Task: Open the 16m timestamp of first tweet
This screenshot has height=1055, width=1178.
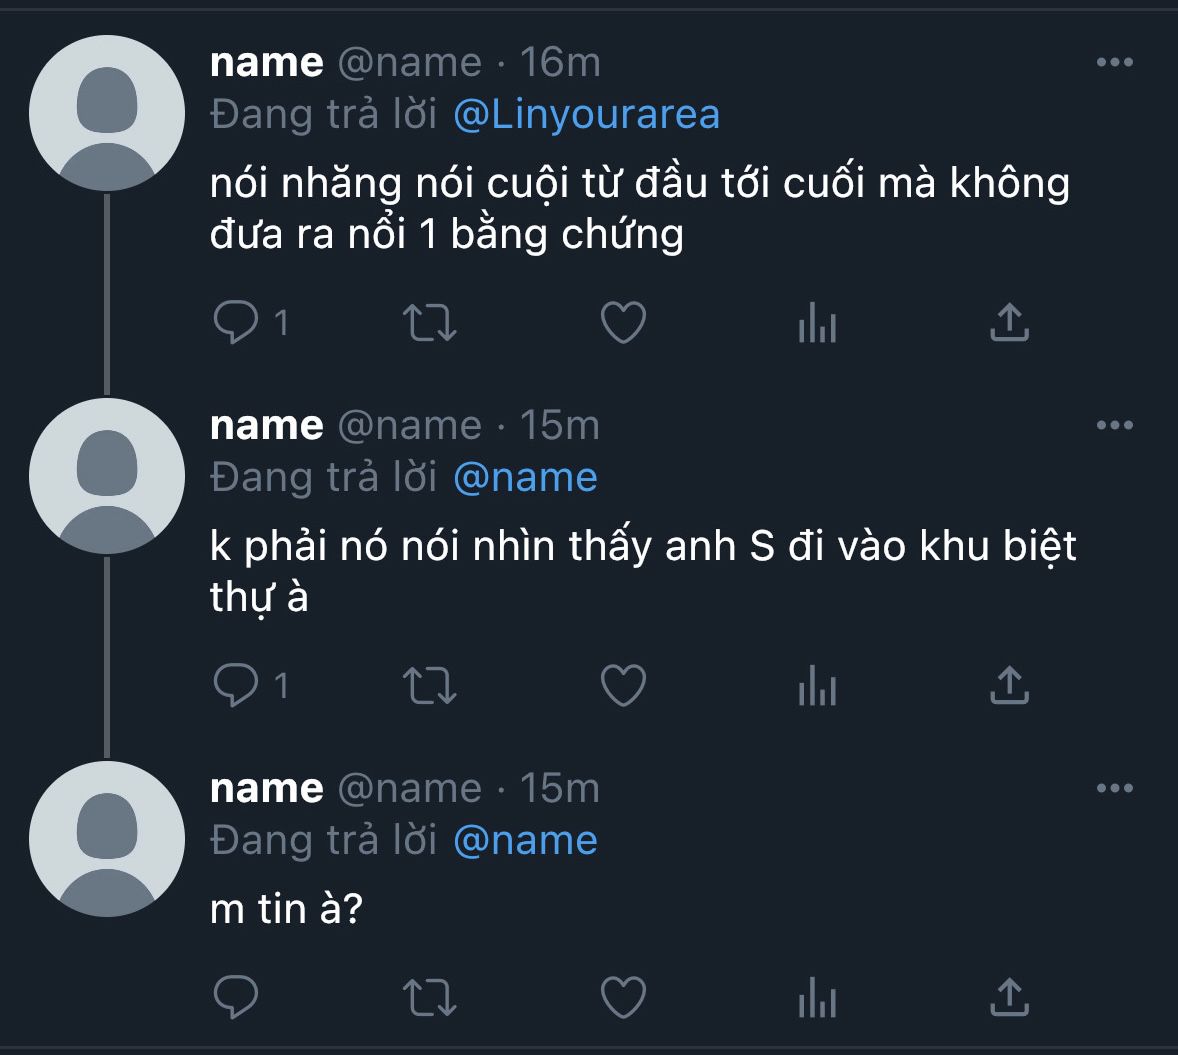Action: 560,62
